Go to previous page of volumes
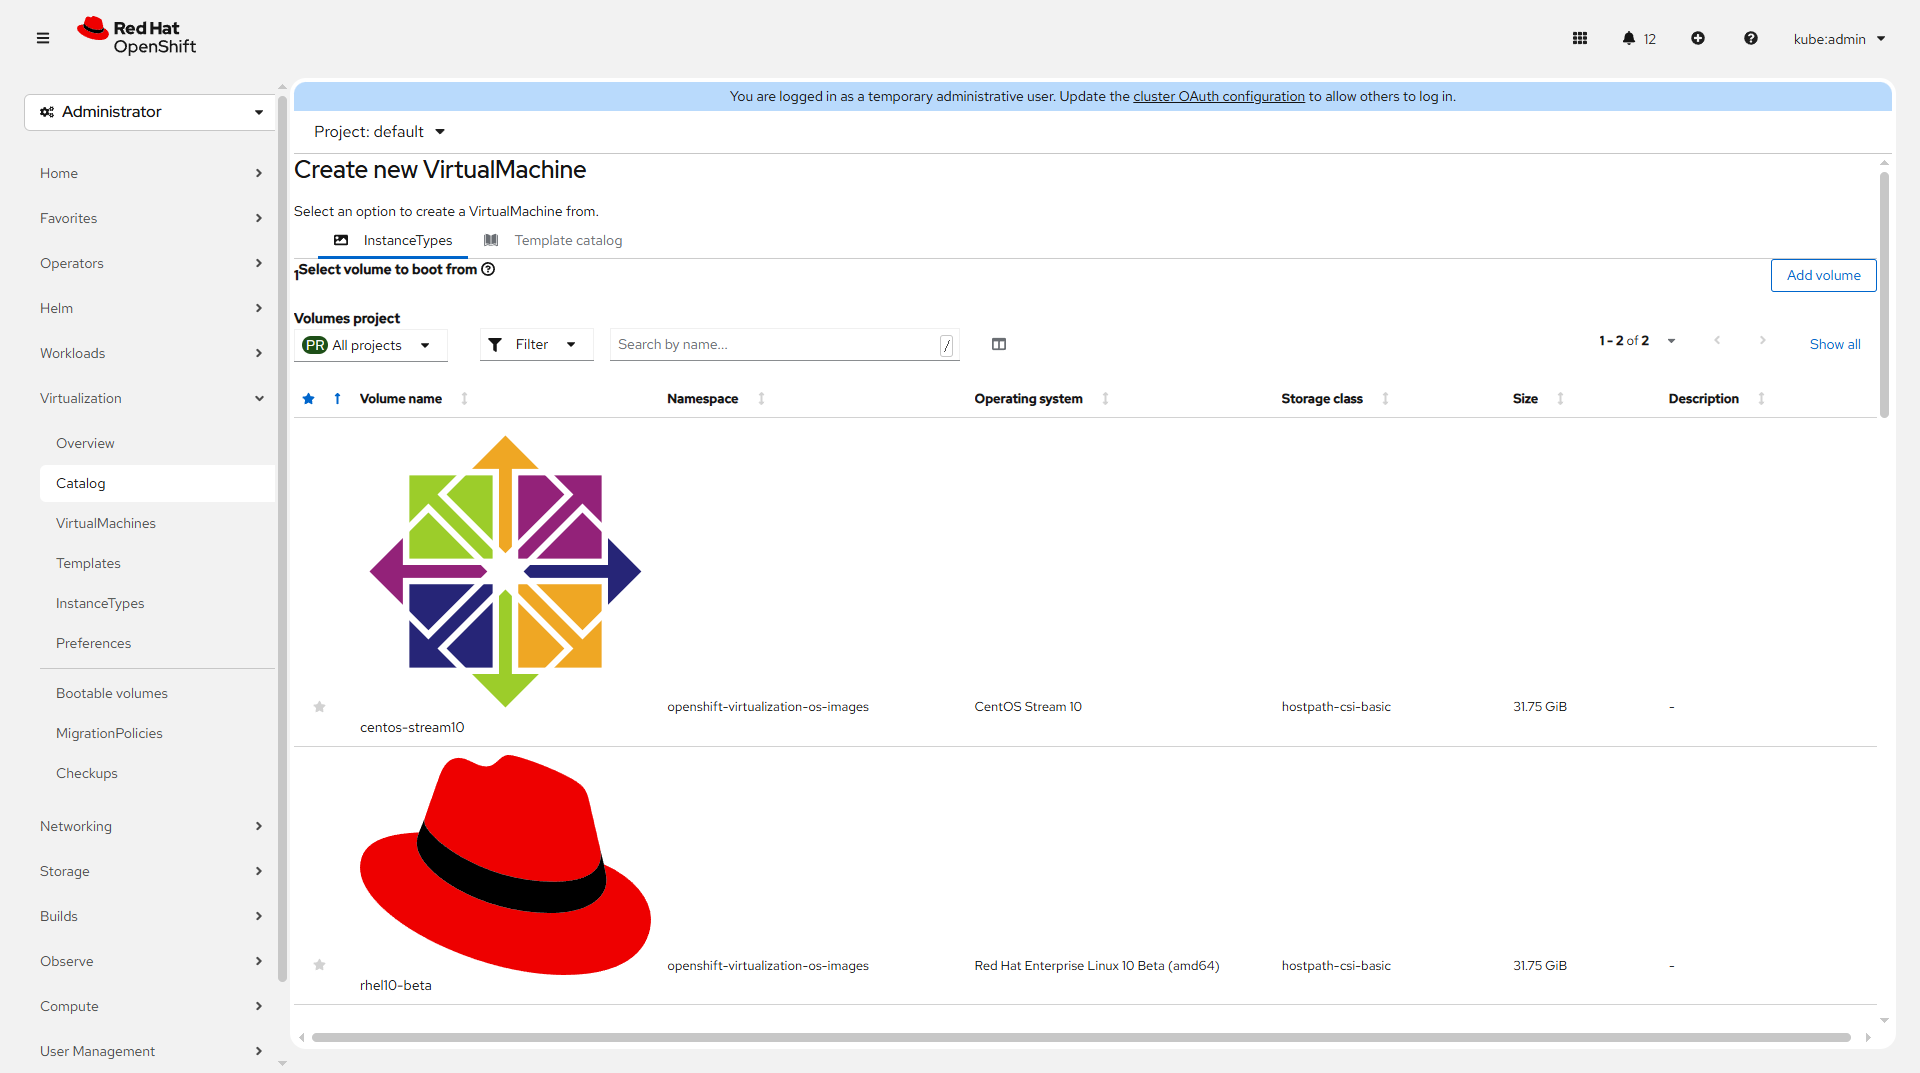Viewport: 1920px width, 1073px height. click(x=1717, y=341)
